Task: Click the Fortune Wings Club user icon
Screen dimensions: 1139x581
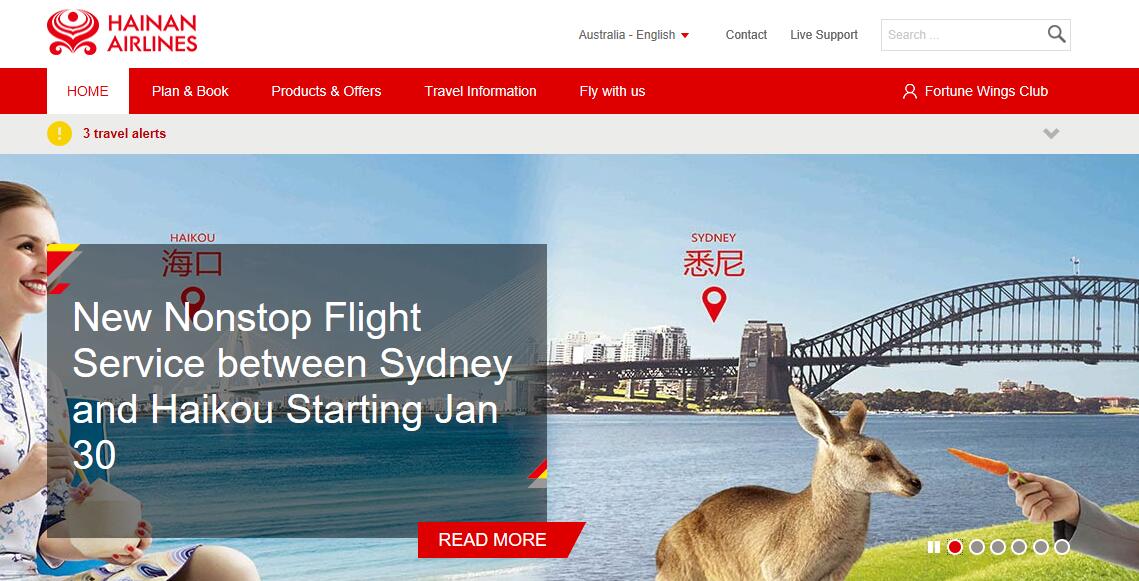Action: [x=909, y=92]
